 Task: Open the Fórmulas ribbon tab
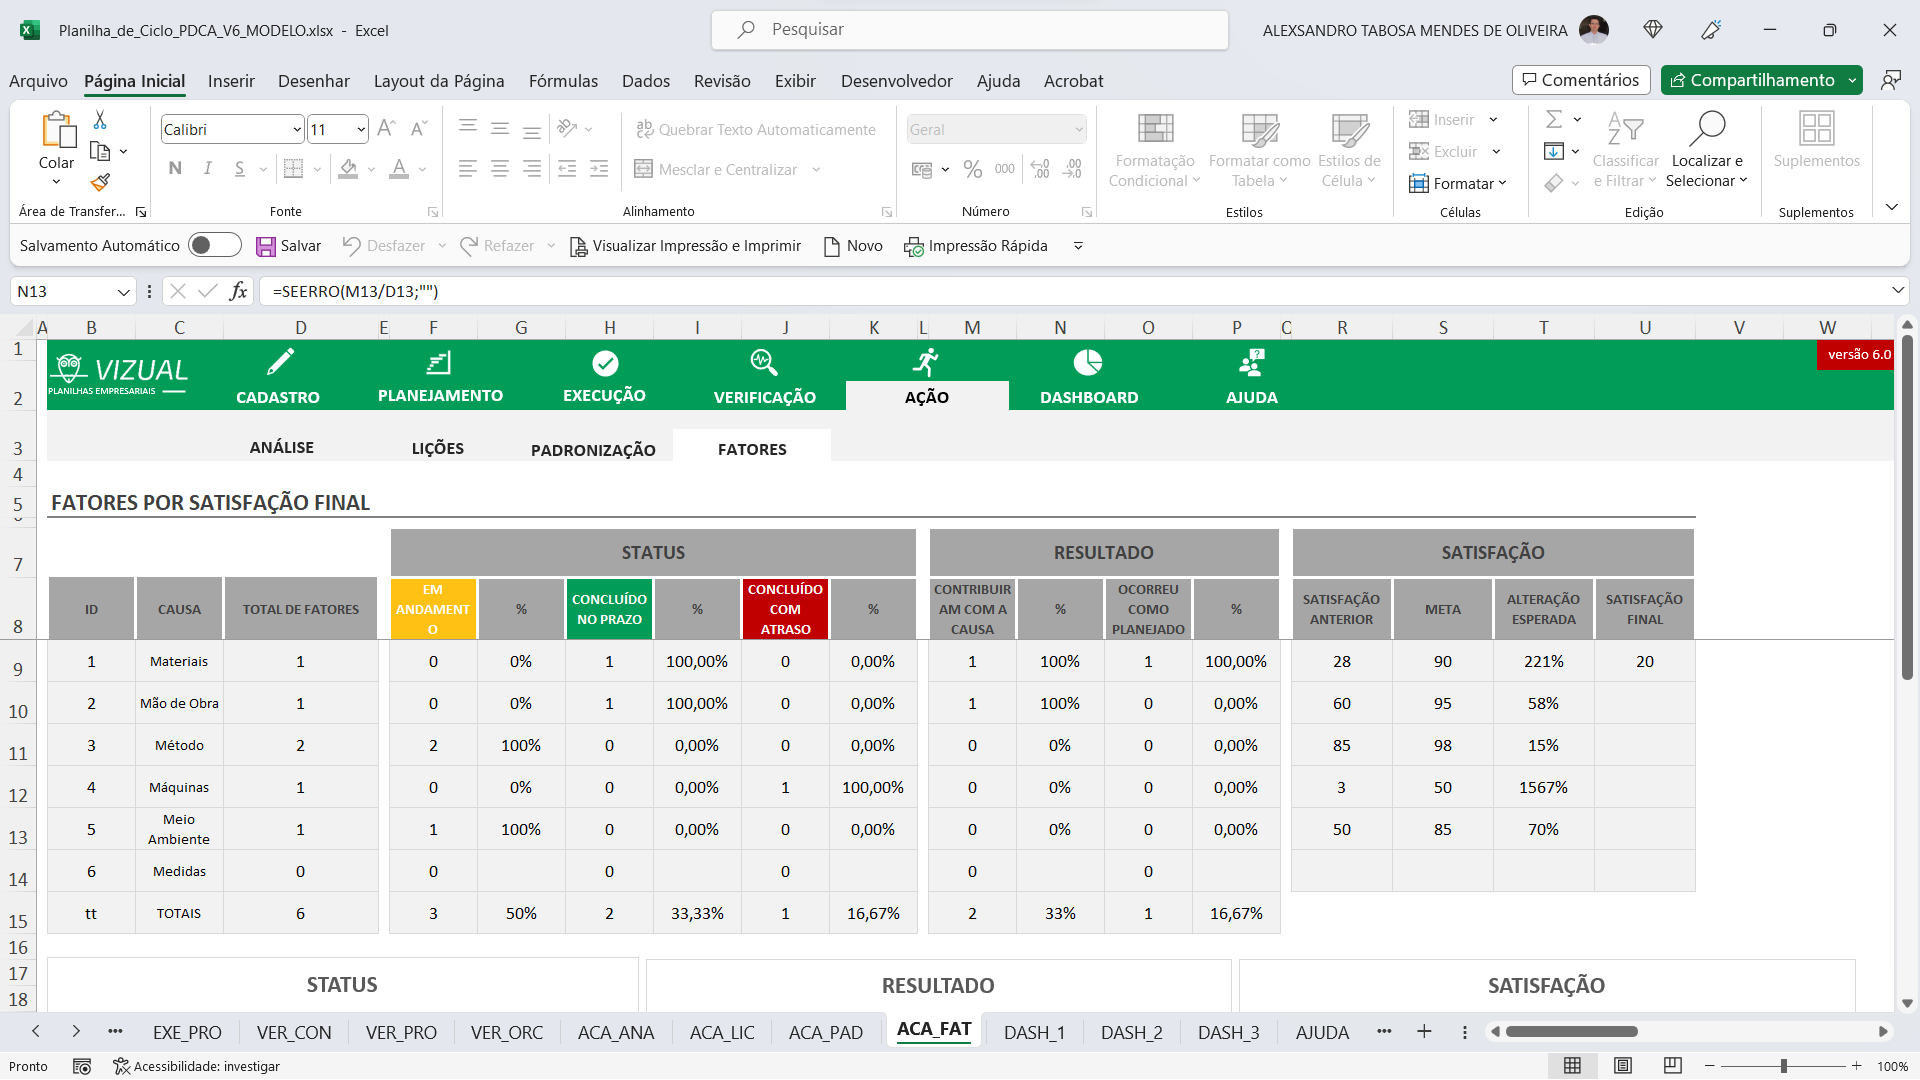pyautogui.click(x=563, y=81)
